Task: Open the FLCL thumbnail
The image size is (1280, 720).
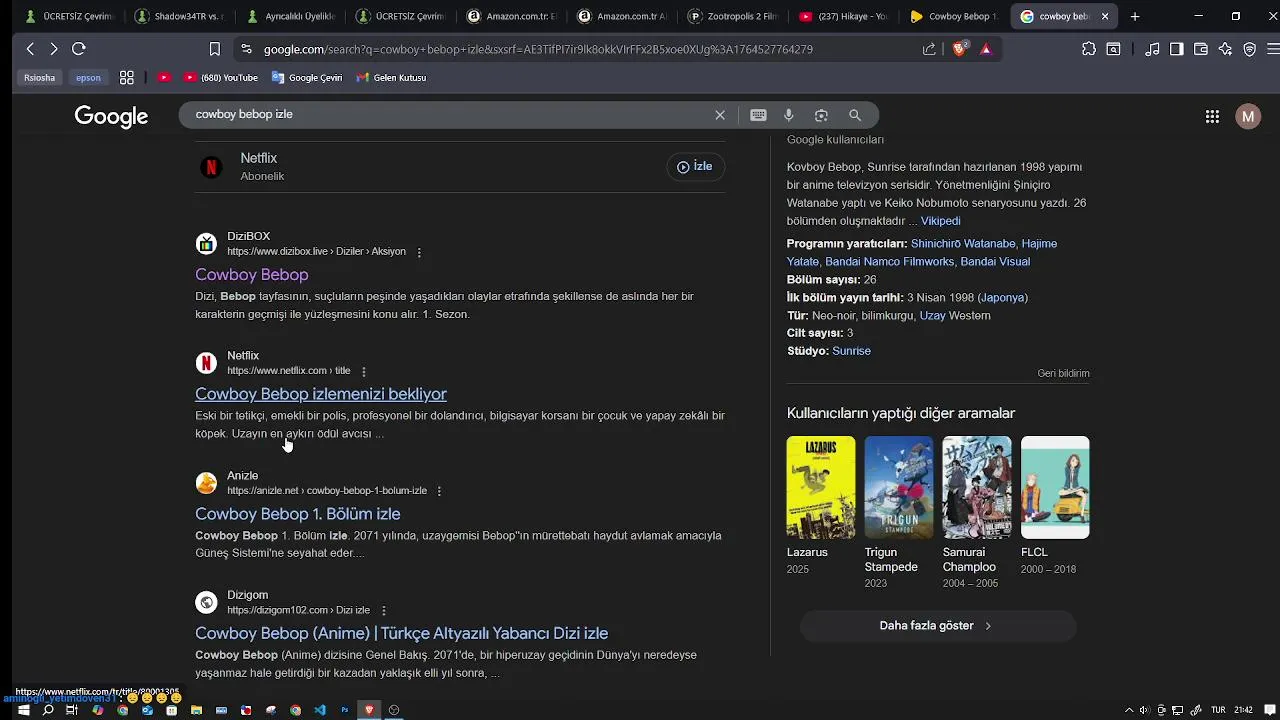Action: (1055, 487)
